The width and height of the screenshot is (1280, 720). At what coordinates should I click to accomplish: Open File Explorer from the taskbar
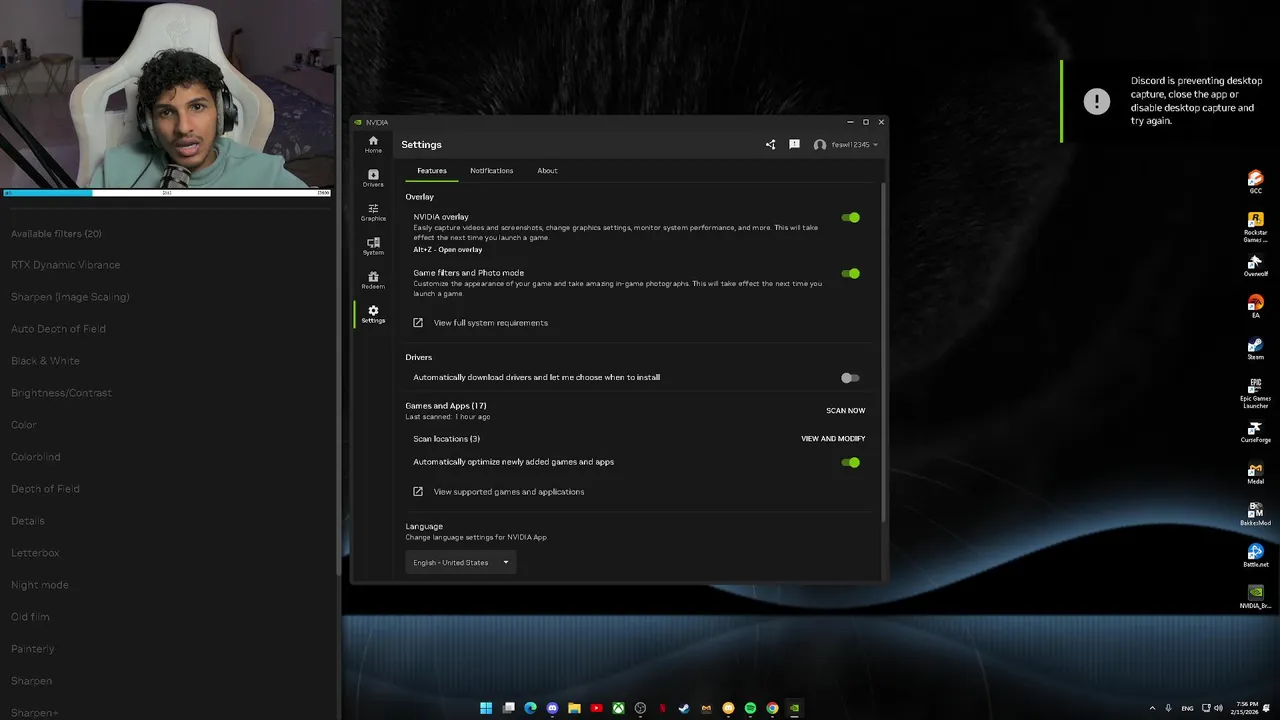(574, 708)
